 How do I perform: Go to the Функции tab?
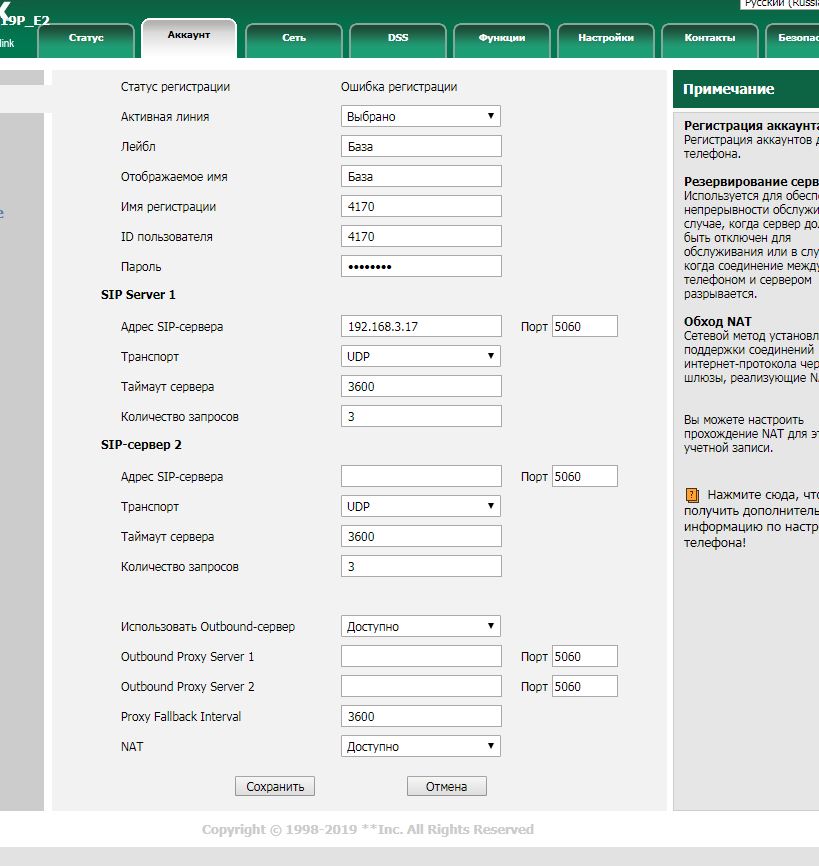tap(501, 38)
